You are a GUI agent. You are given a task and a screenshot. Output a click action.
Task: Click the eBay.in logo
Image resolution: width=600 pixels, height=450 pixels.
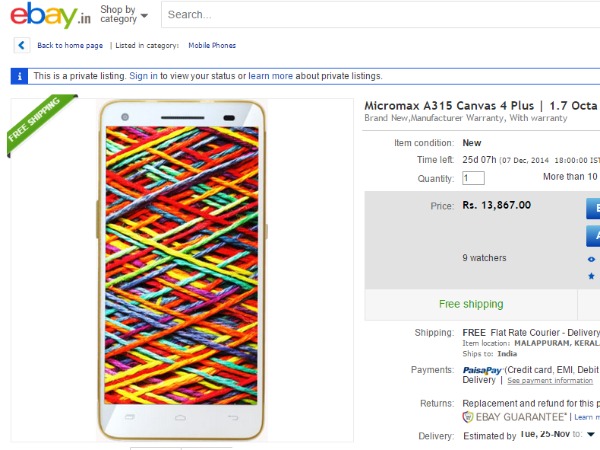(49, 17)
